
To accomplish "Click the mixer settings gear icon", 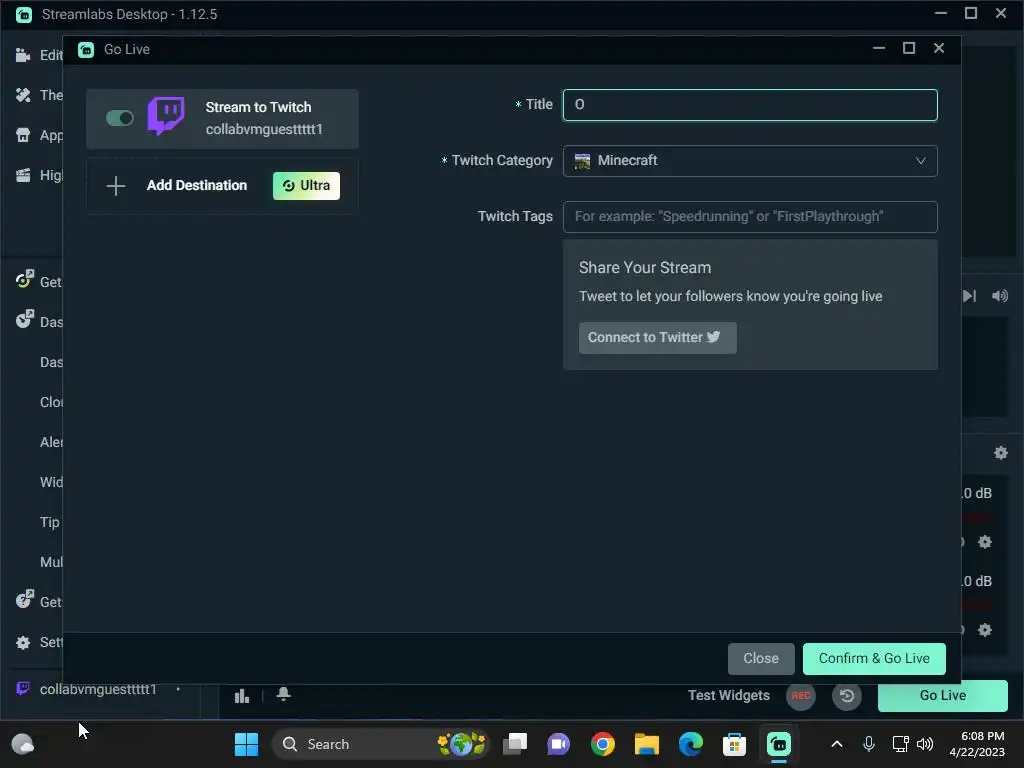I will [x=1000, y=453].
